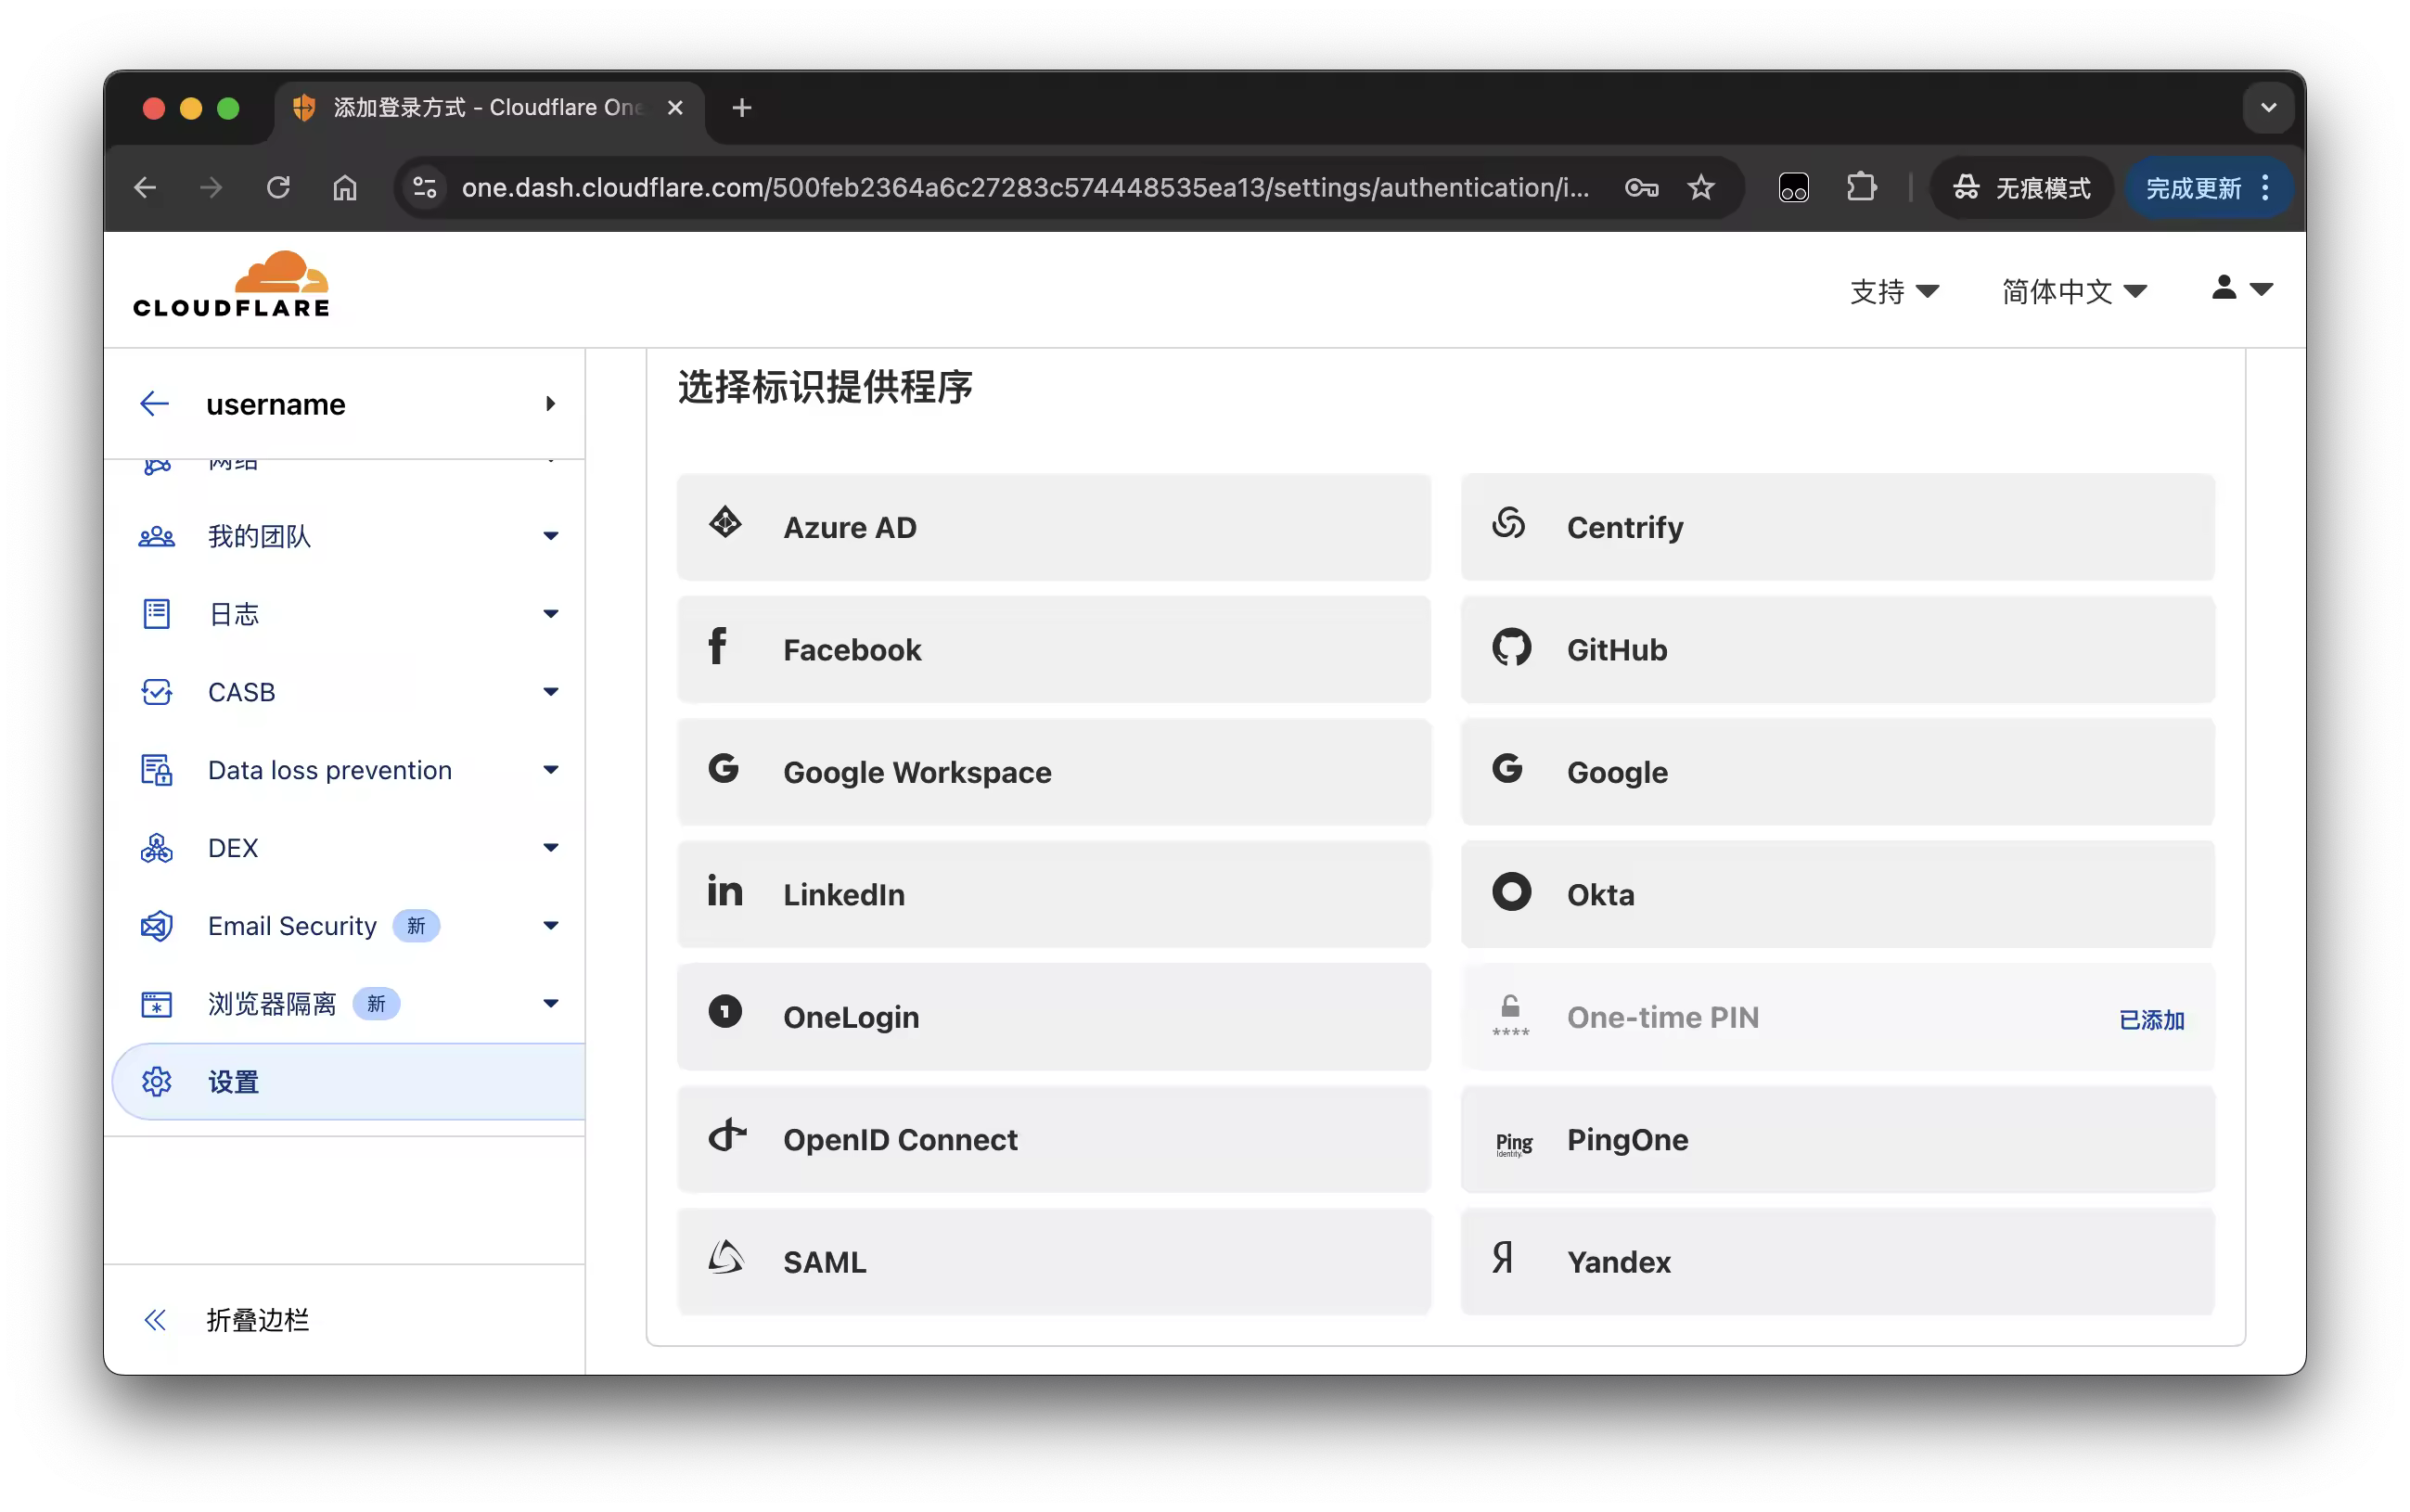
Task: Expand the Data loss prevention arrow
Action: tap(550, 770)
